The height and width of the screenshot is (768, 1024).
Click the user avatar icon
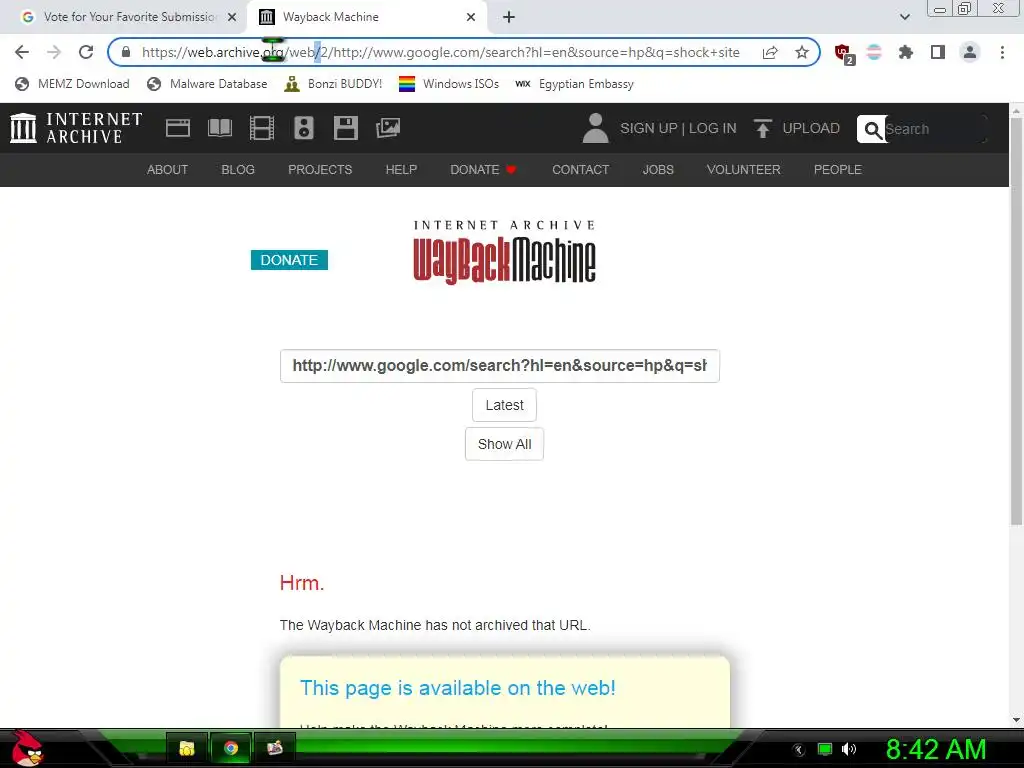(595, 128)
